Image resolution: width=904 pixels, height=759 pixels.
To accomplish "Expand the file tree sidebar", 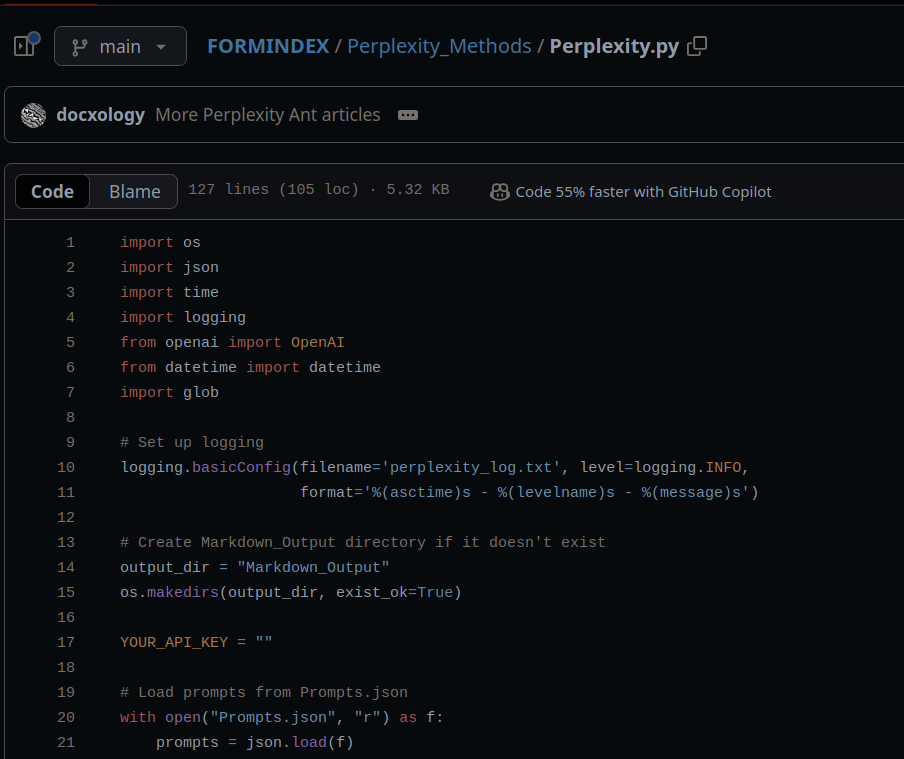I will (x=25, y=46).
